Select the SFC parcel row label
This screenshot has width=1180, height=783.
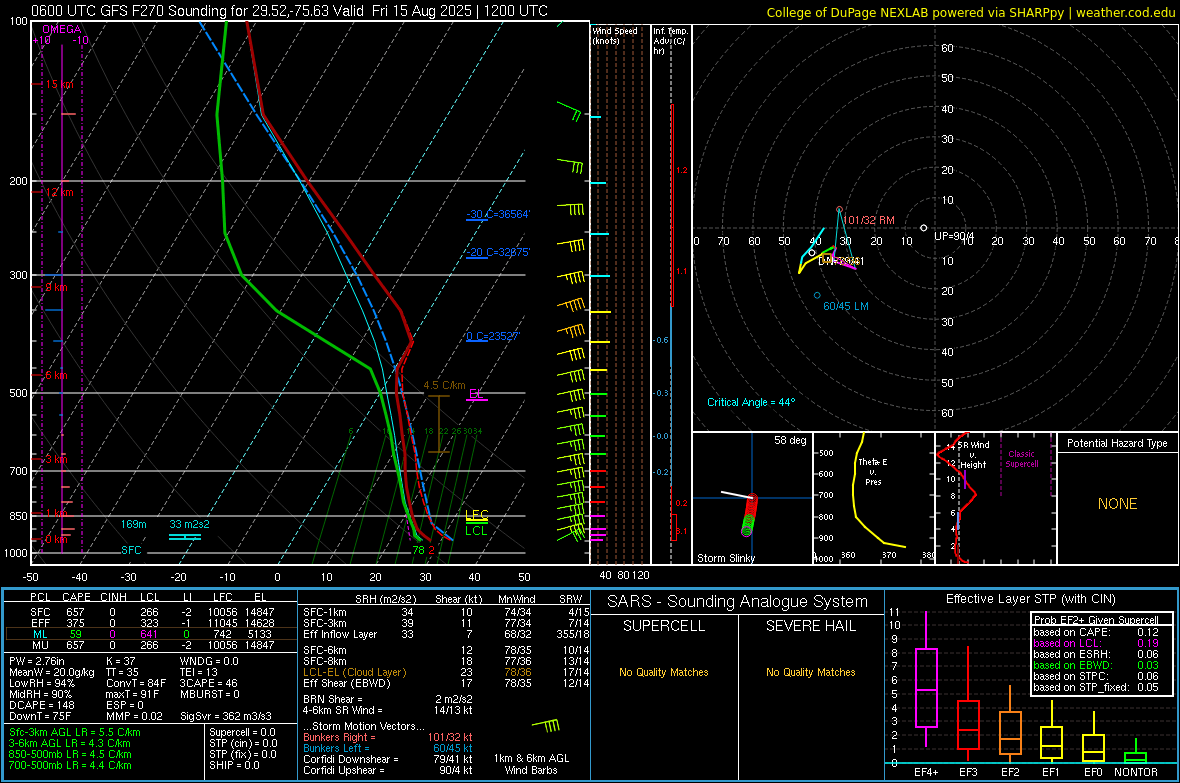pyautogui.click(x=40, y=612)
